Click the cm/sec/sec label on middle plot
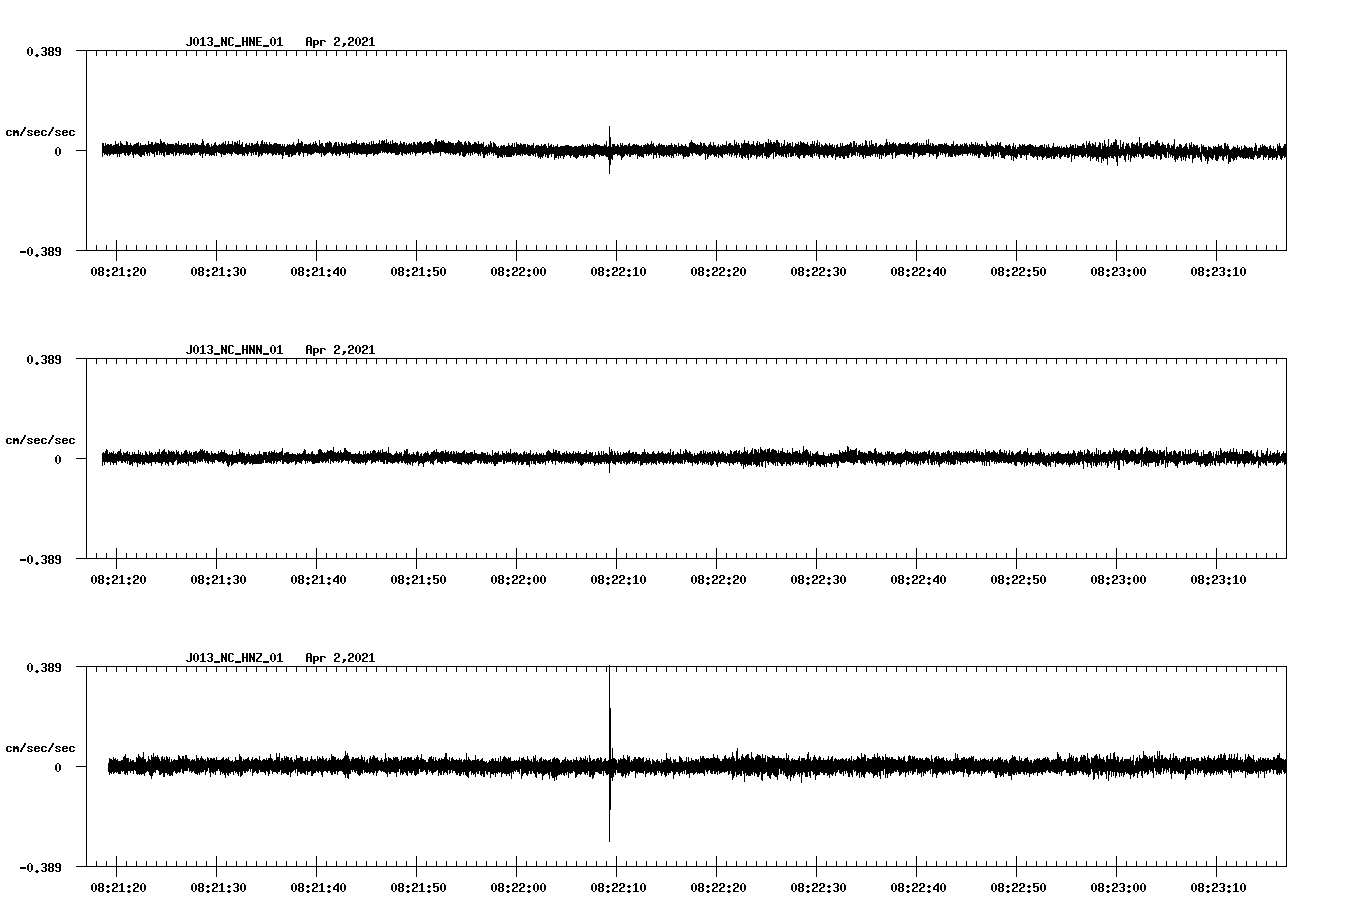This screenshot has height=924, width=1358. [x=41, y=439]
